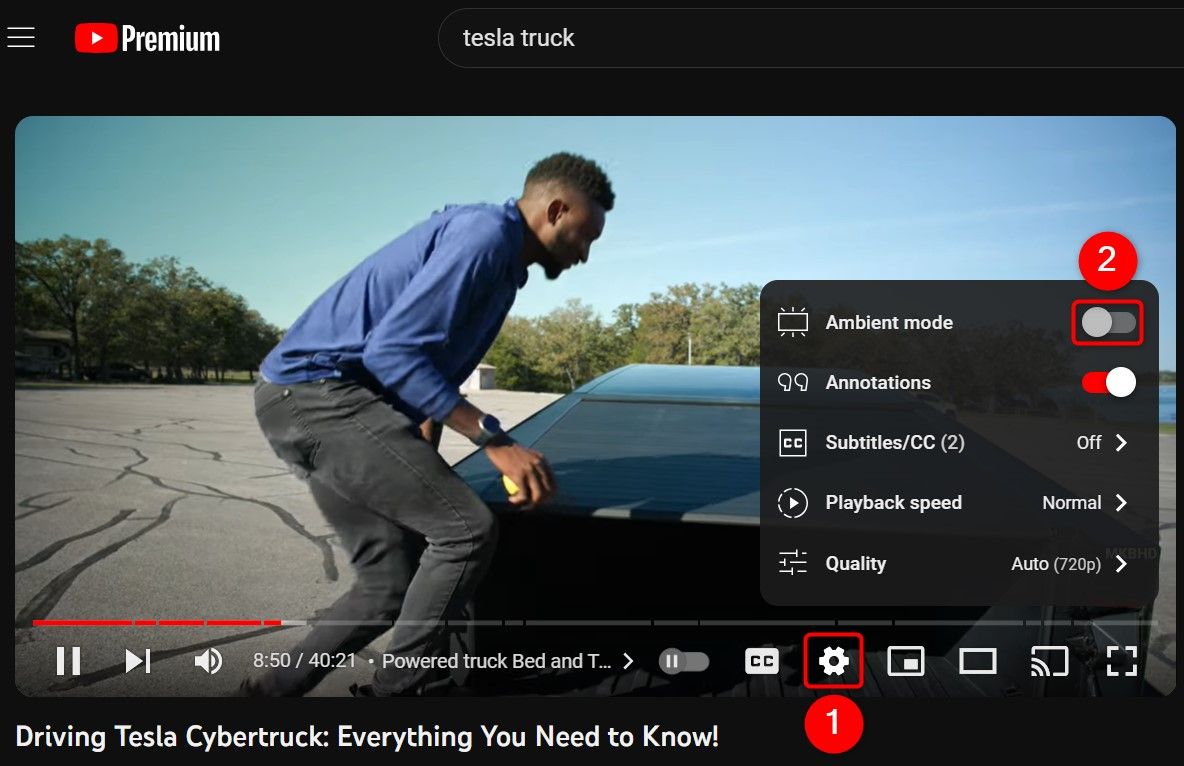Expand the chapter list arrow
Image resolution: width=1184 pixels, height=766 pixels.
pos(628,660)
